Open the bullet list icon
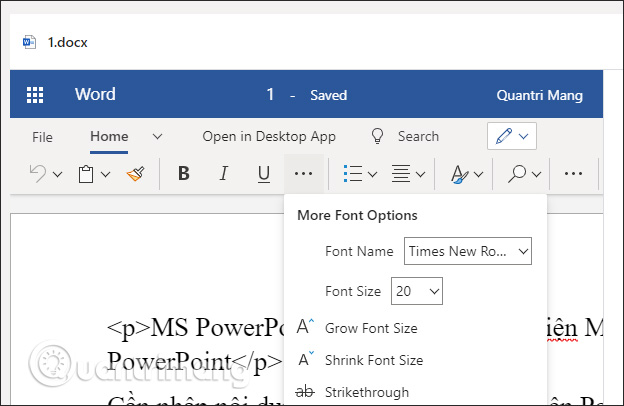The image size is (624, 406). coord(353,174)
